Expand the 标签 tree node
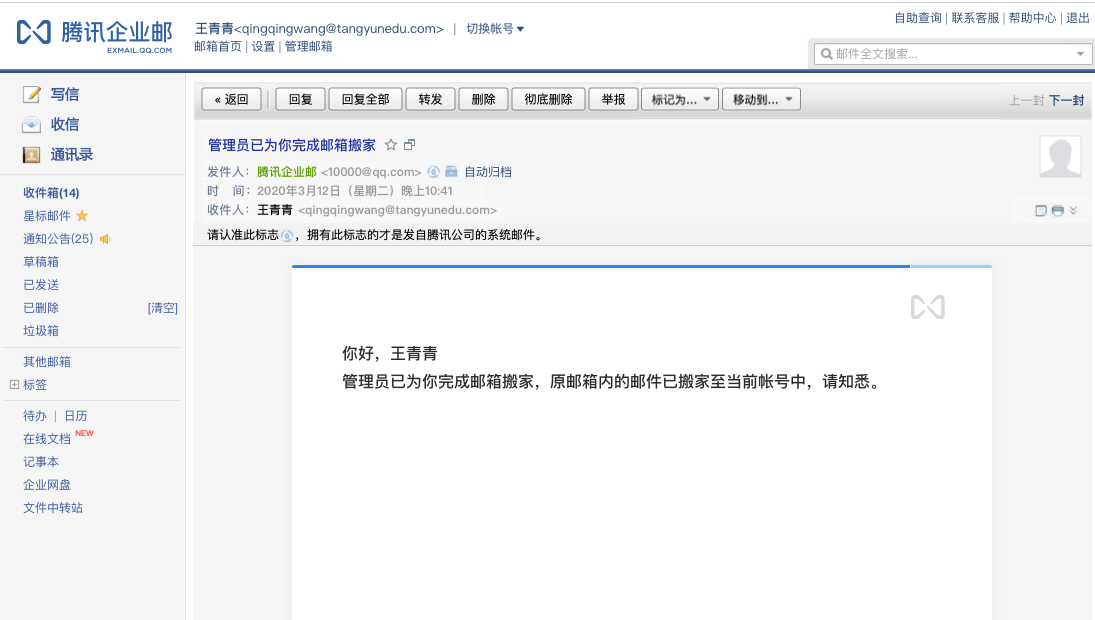Screen dimensions: 1095x620 (14, 384)
